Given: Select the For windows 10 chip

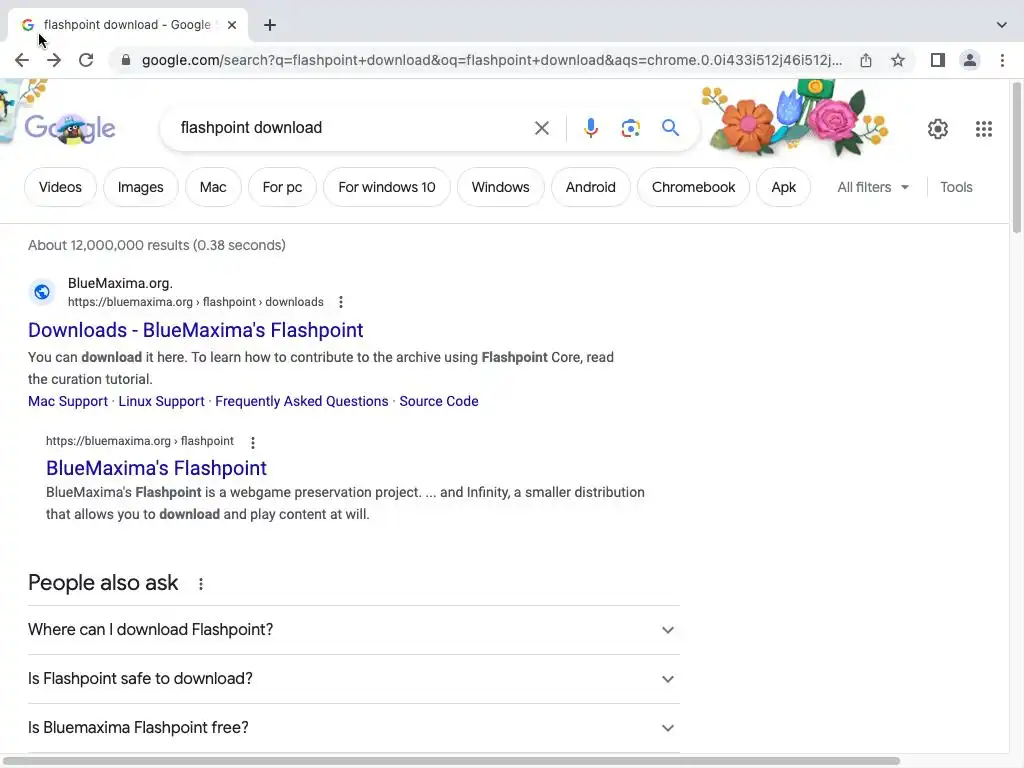Looking at the screenshot, I should (387, 187).
